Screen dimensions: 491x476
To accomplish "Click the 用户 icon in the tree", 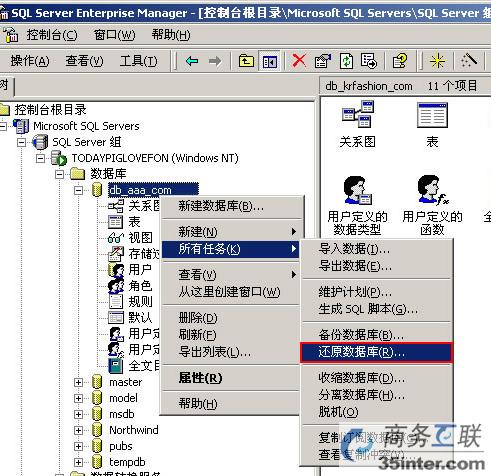I will (x=116, y=270).
